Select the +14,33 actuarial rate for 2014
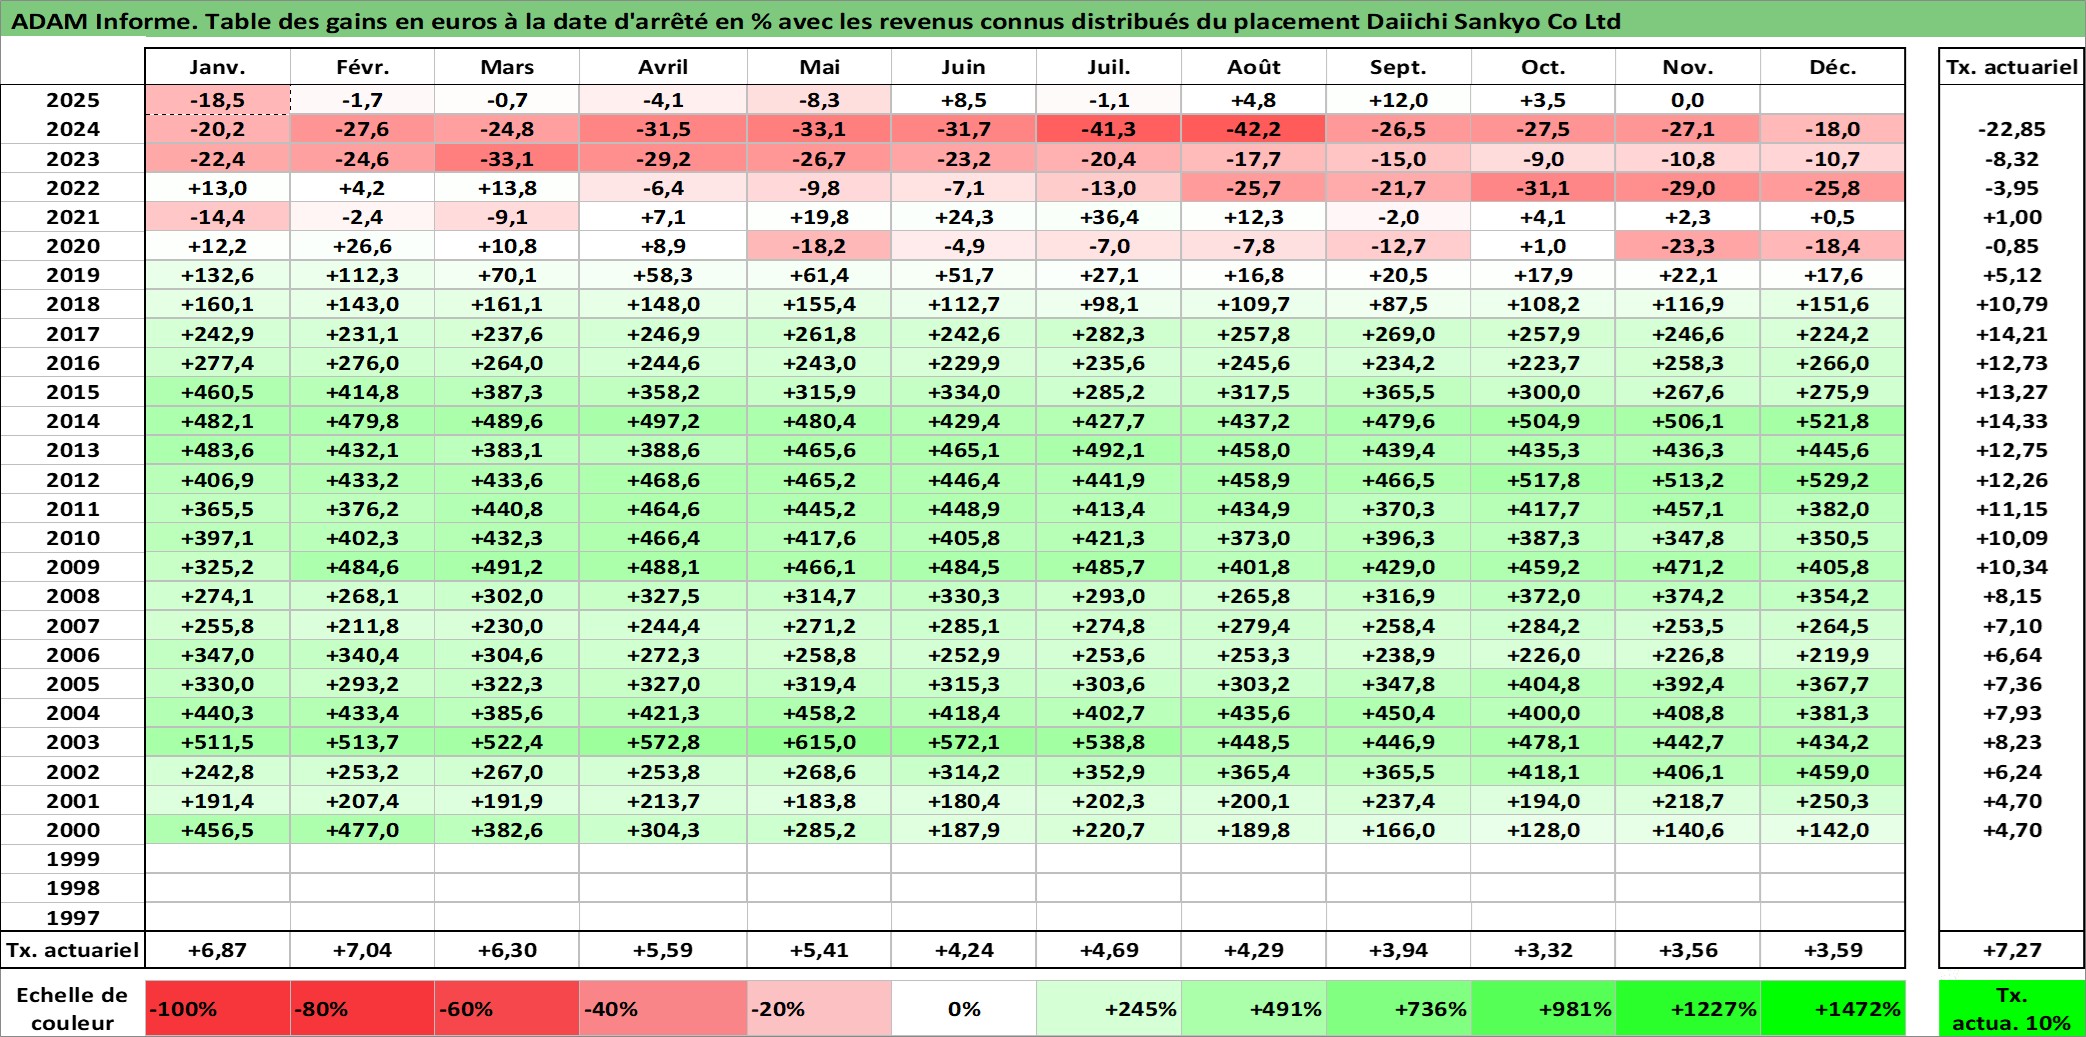This screenshot has width=2086, height=1037. pyautogui.click(x=2011, y=421)
